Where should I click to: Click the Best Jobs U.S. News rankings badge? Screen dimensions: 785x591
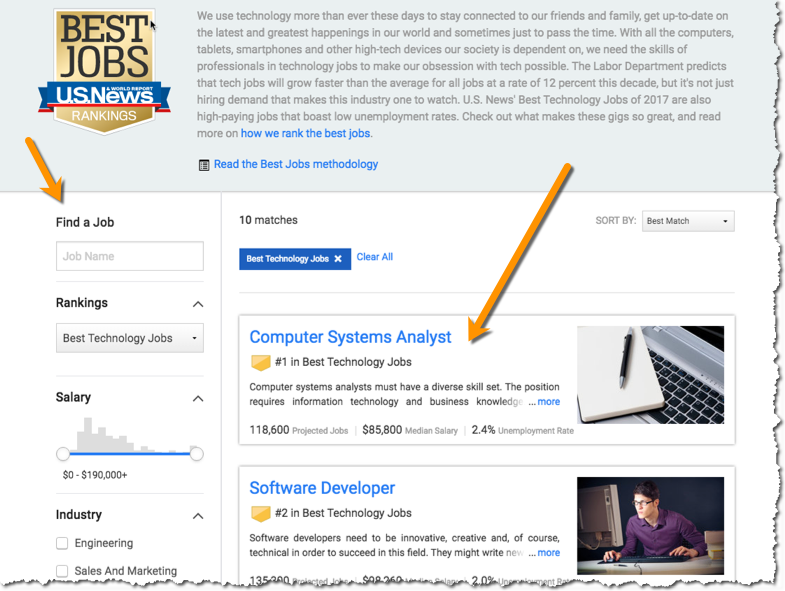point(104,72)
